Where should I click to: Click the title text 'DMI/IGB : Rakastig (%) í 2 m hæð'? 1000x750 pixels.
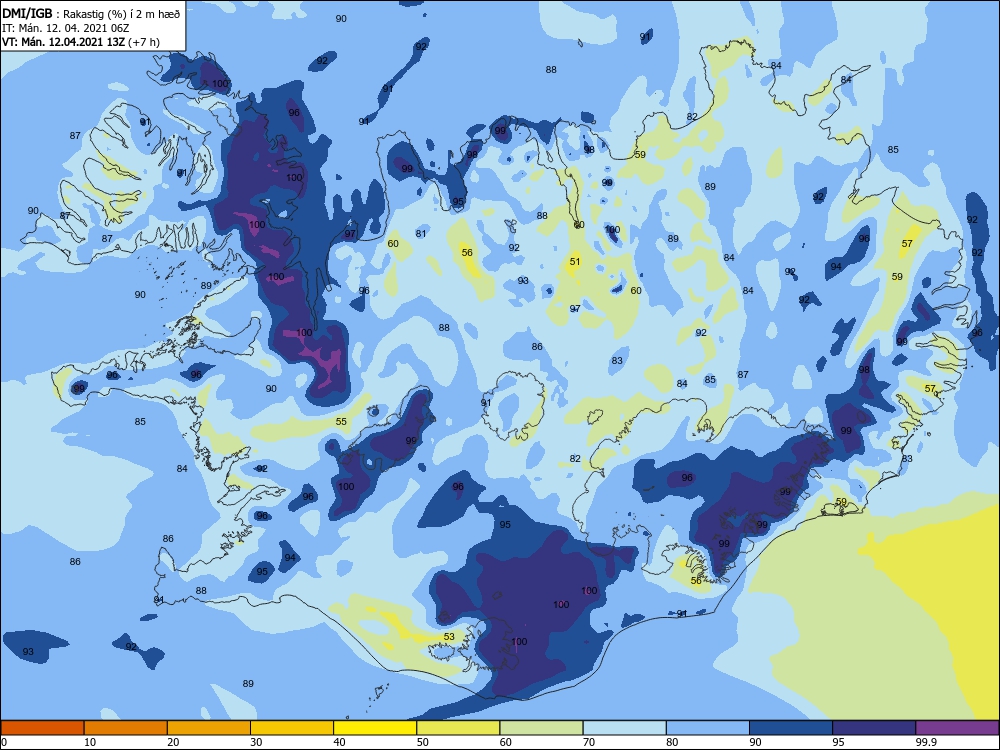[91, 13]
